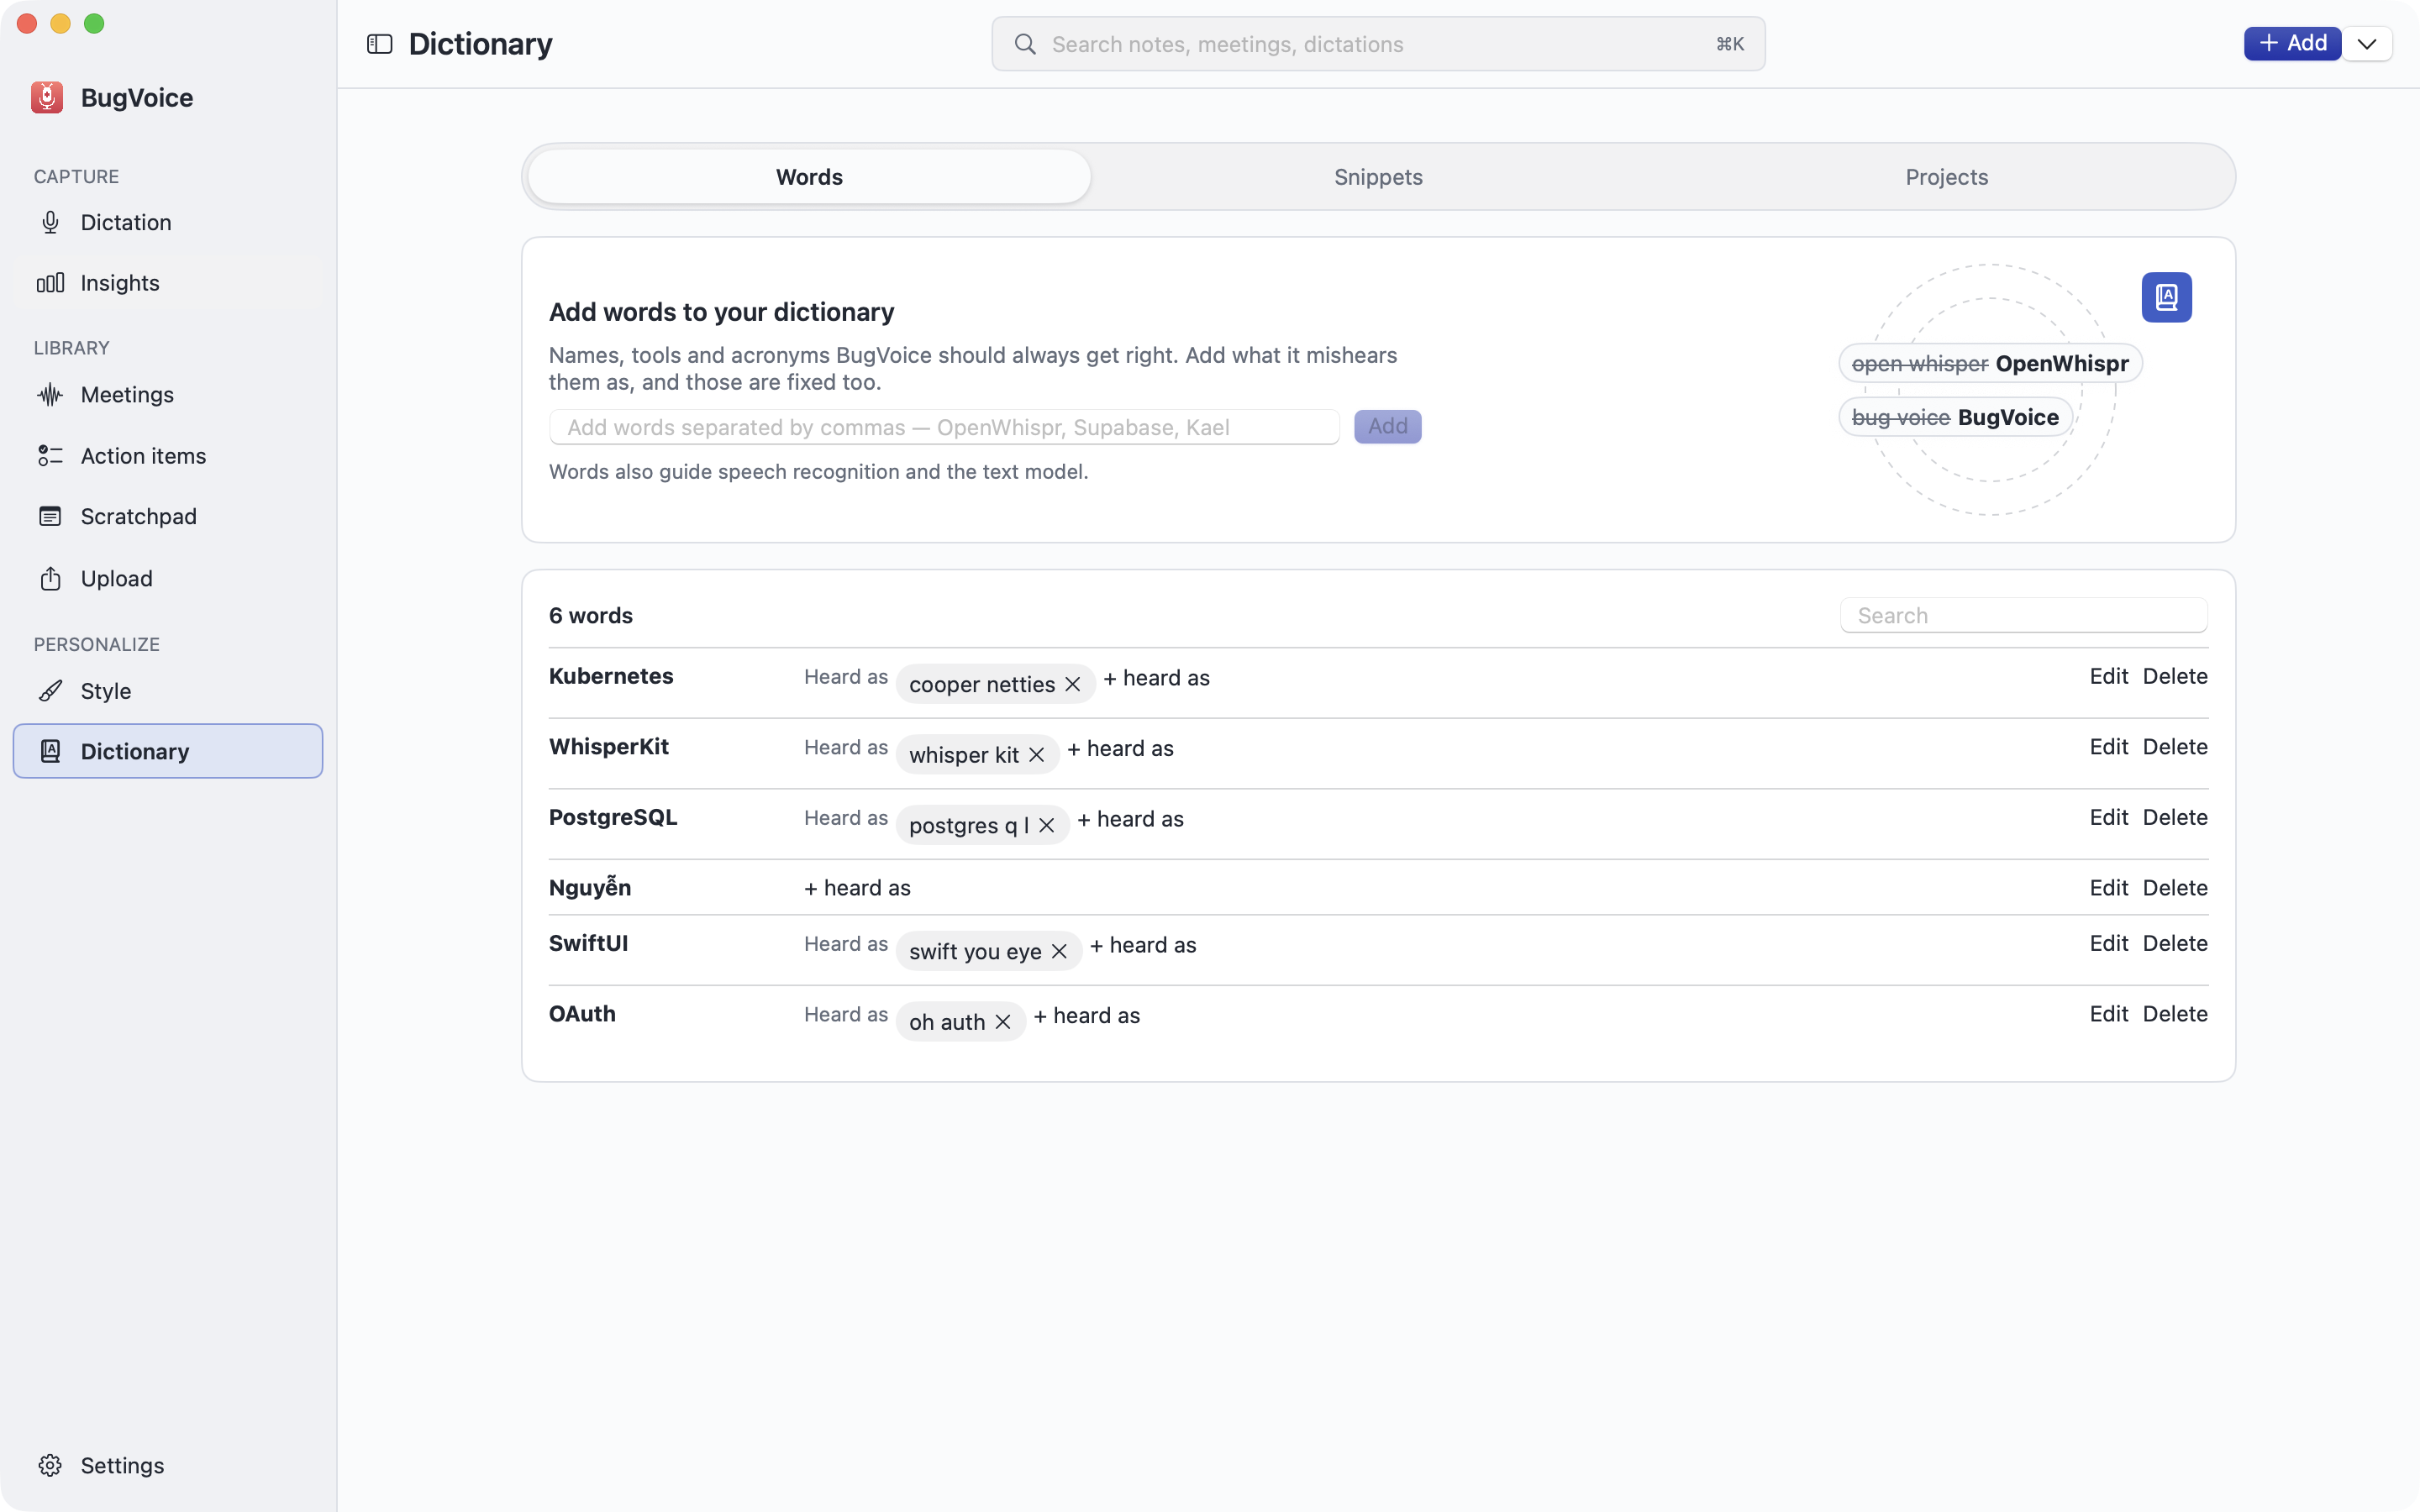Switch to the Words tab
The height and width of the screenshot is (1512, 2420).
[x=809, y=177]
